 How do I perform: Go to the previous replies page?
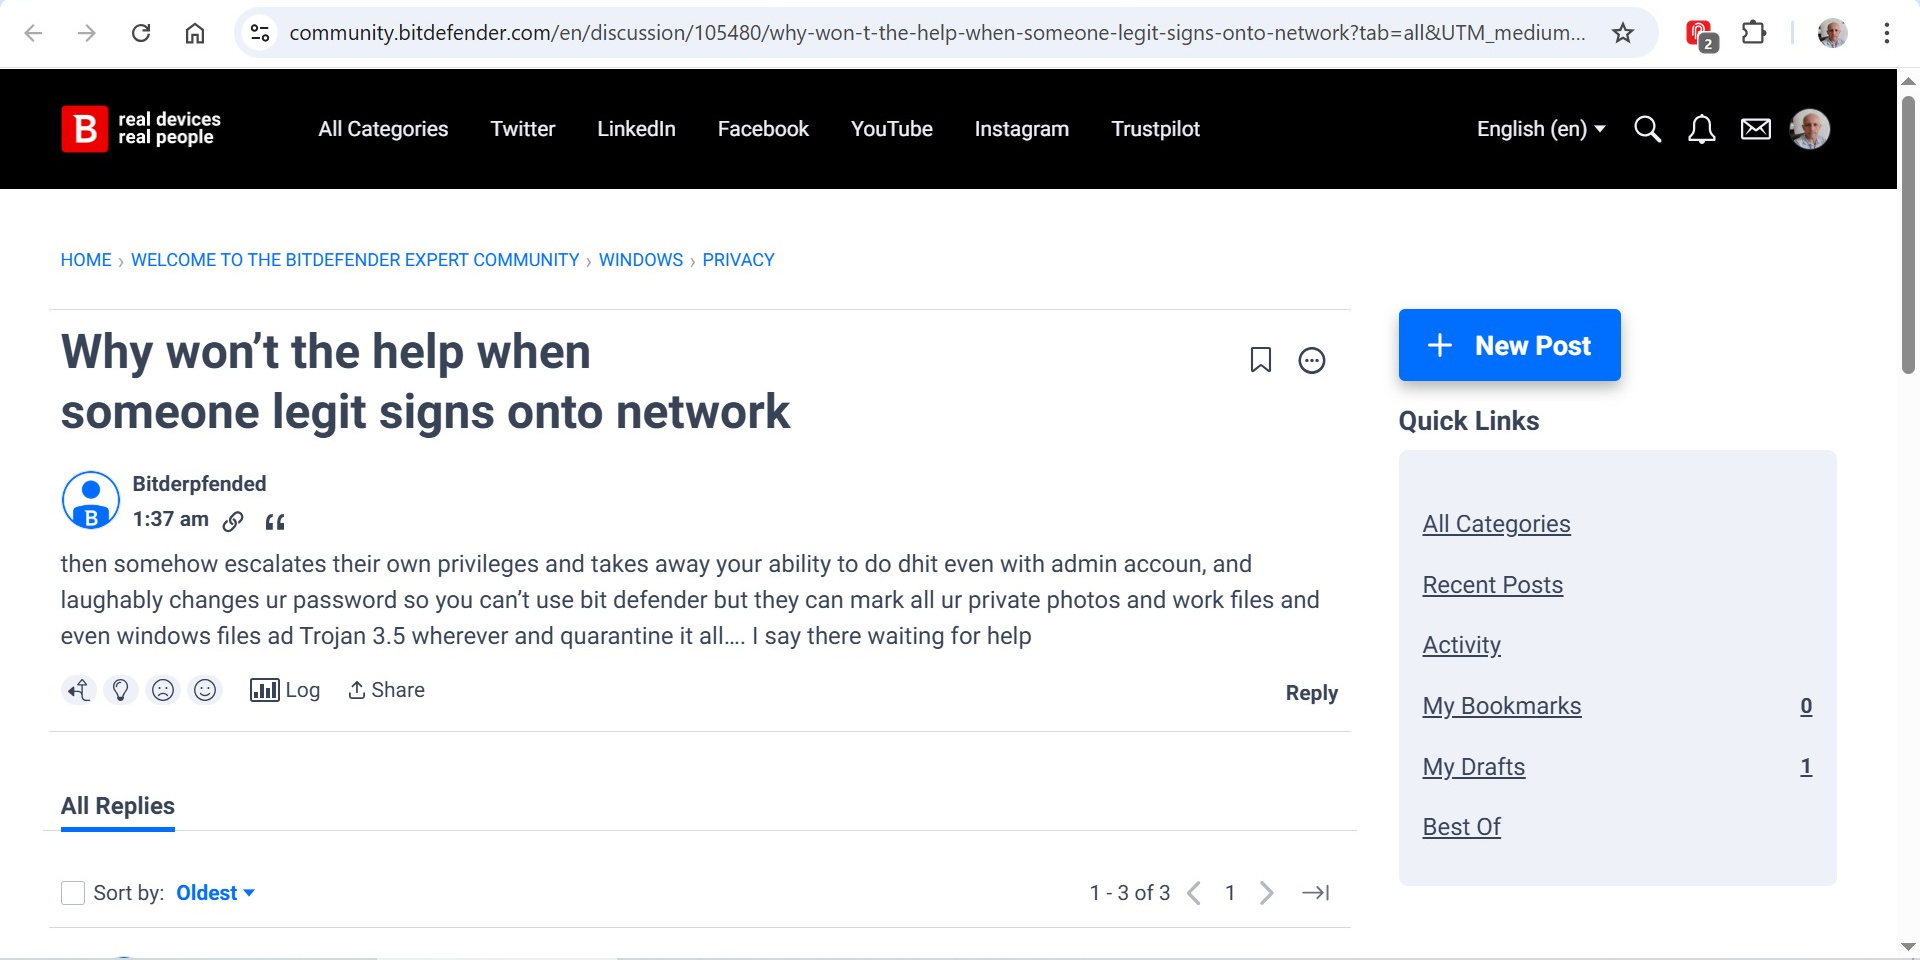(1194, 893)
